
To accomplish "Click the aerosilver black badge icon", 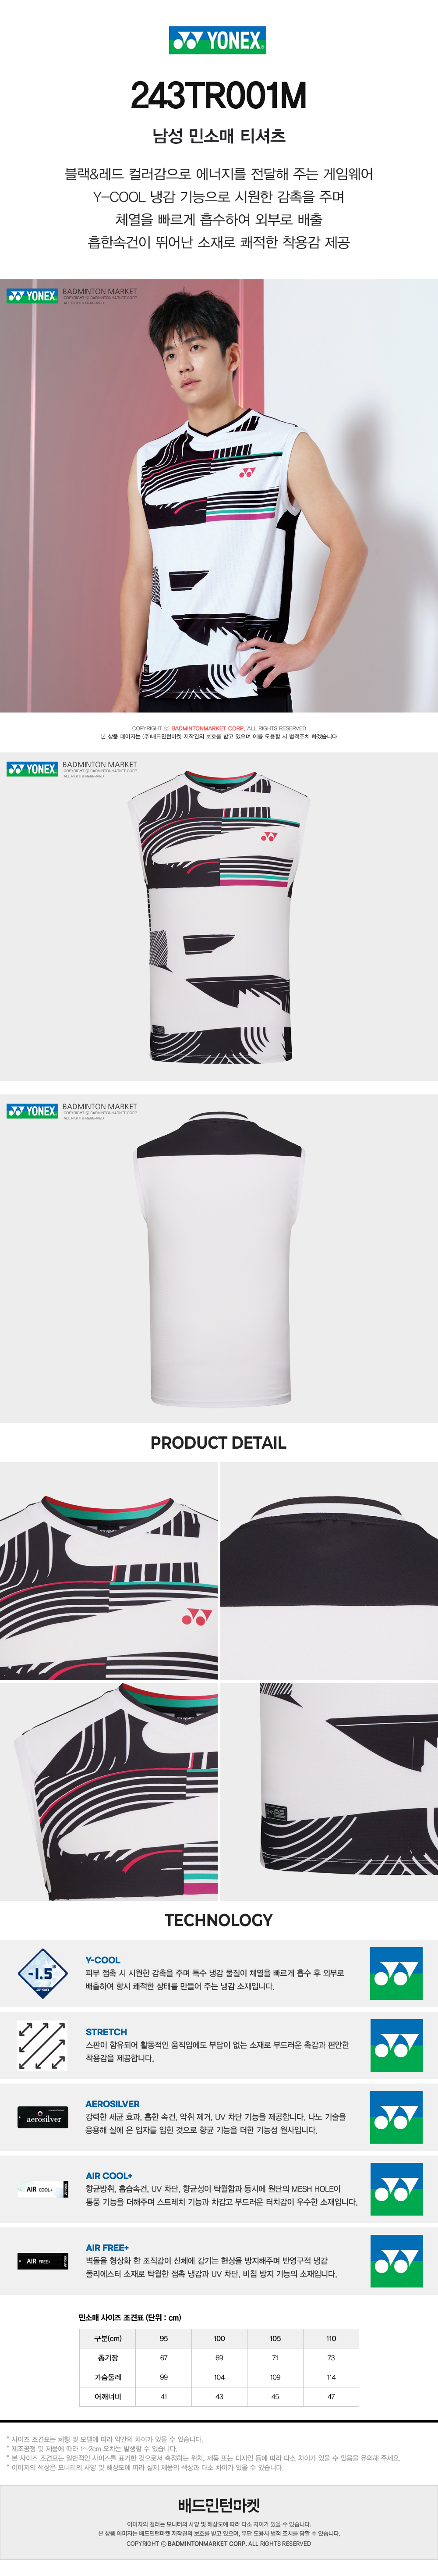I will [x=43, y=2117].
